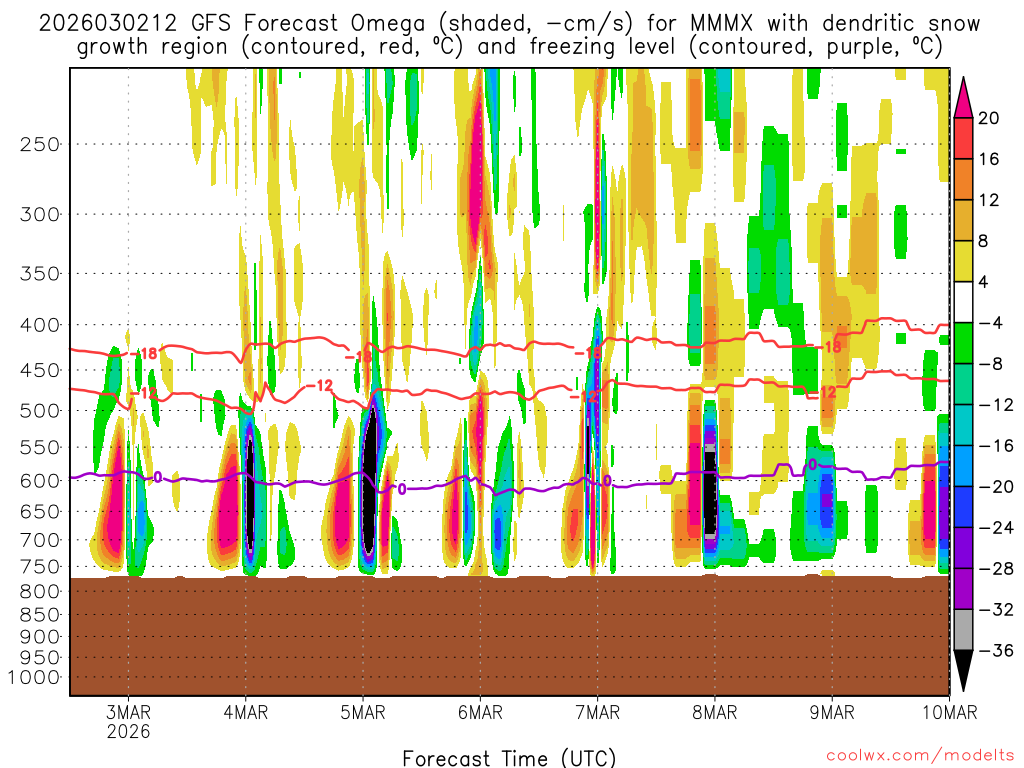Choose the green colorbar segment between -4 and -8

click(964, 343)
